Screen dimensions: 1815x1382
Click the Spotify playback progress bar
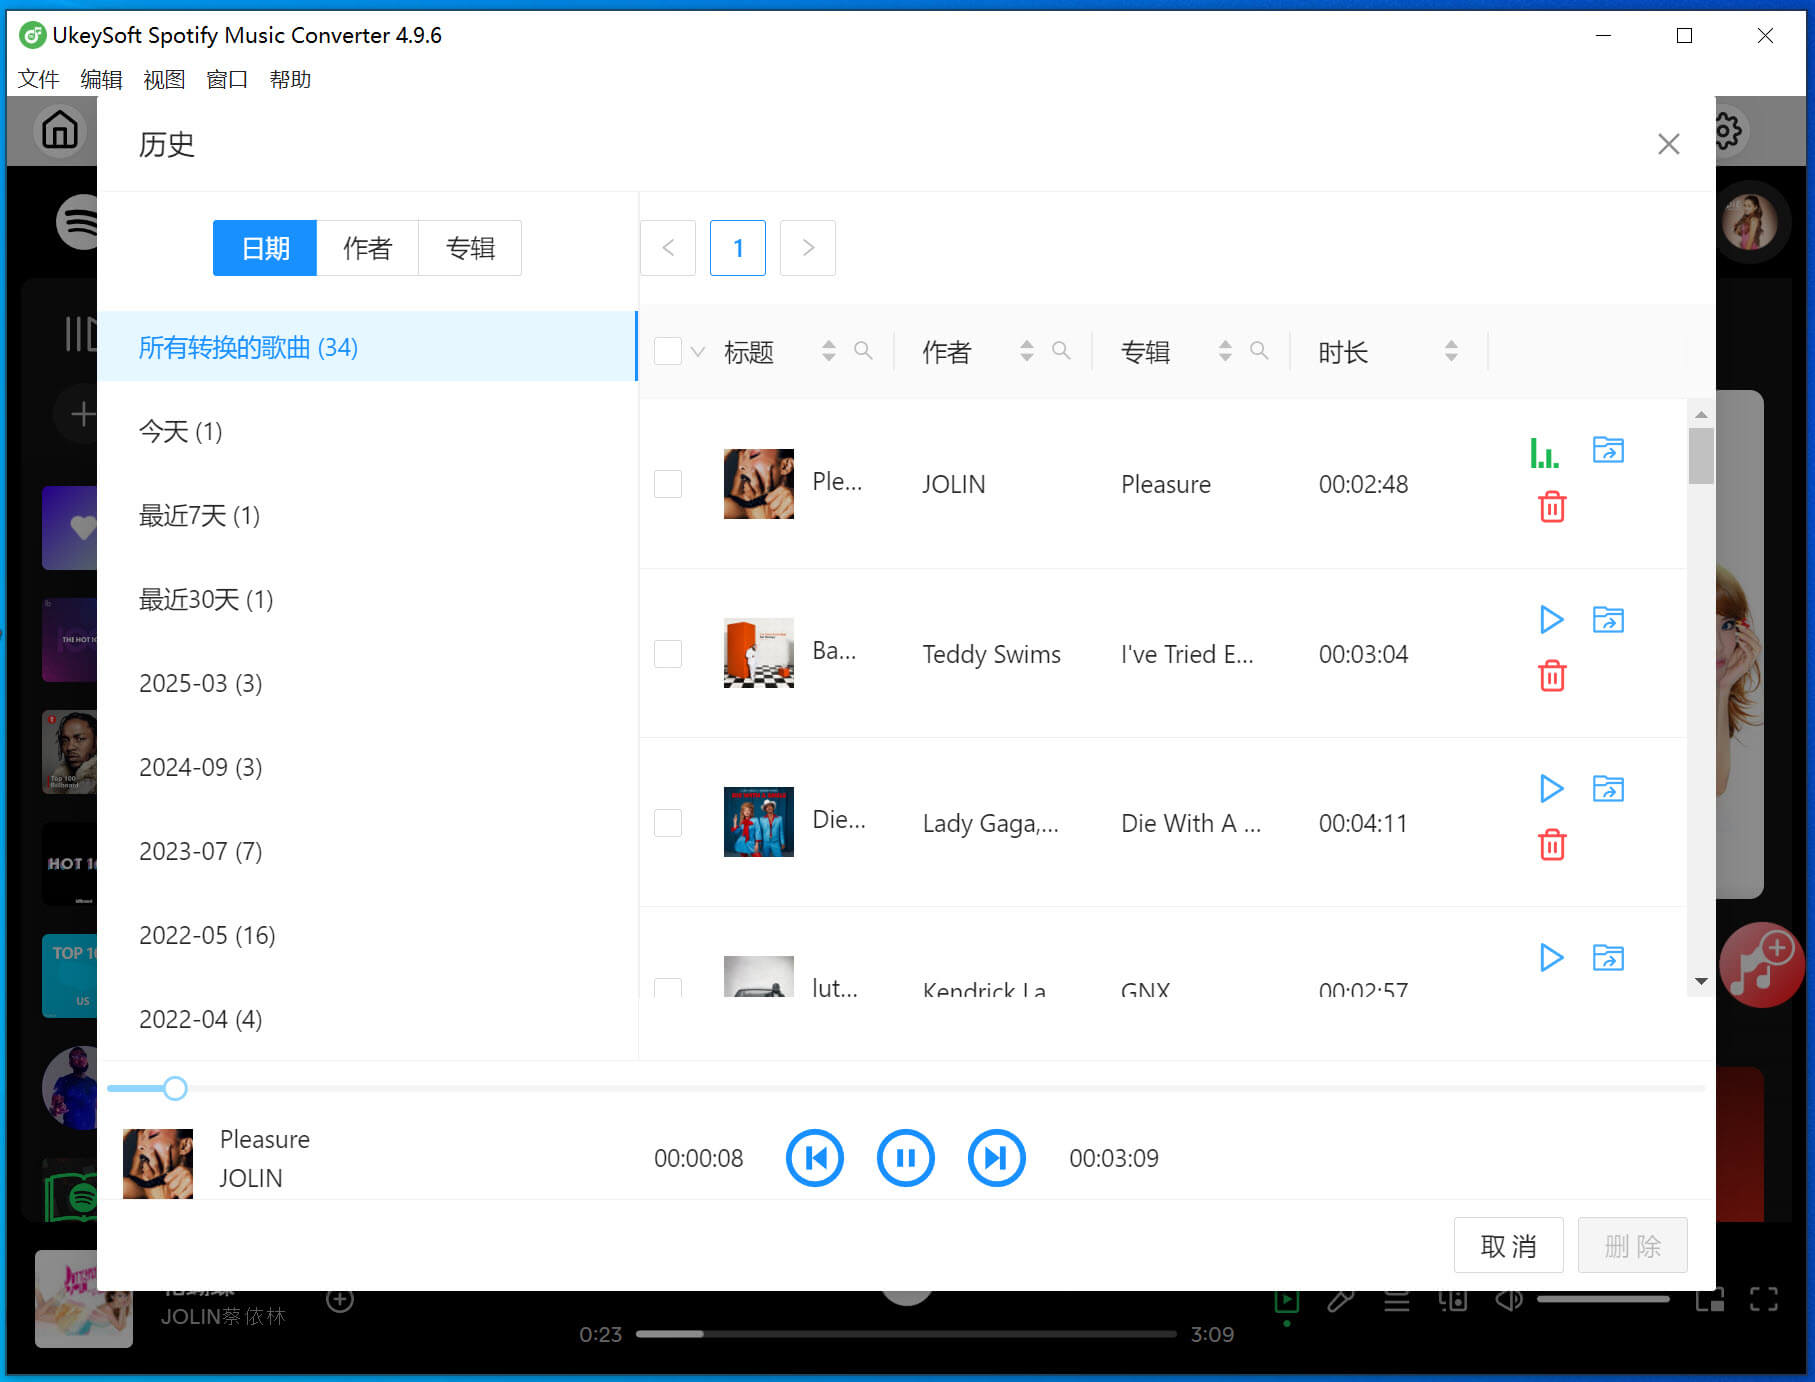[x=906, y=1334]
